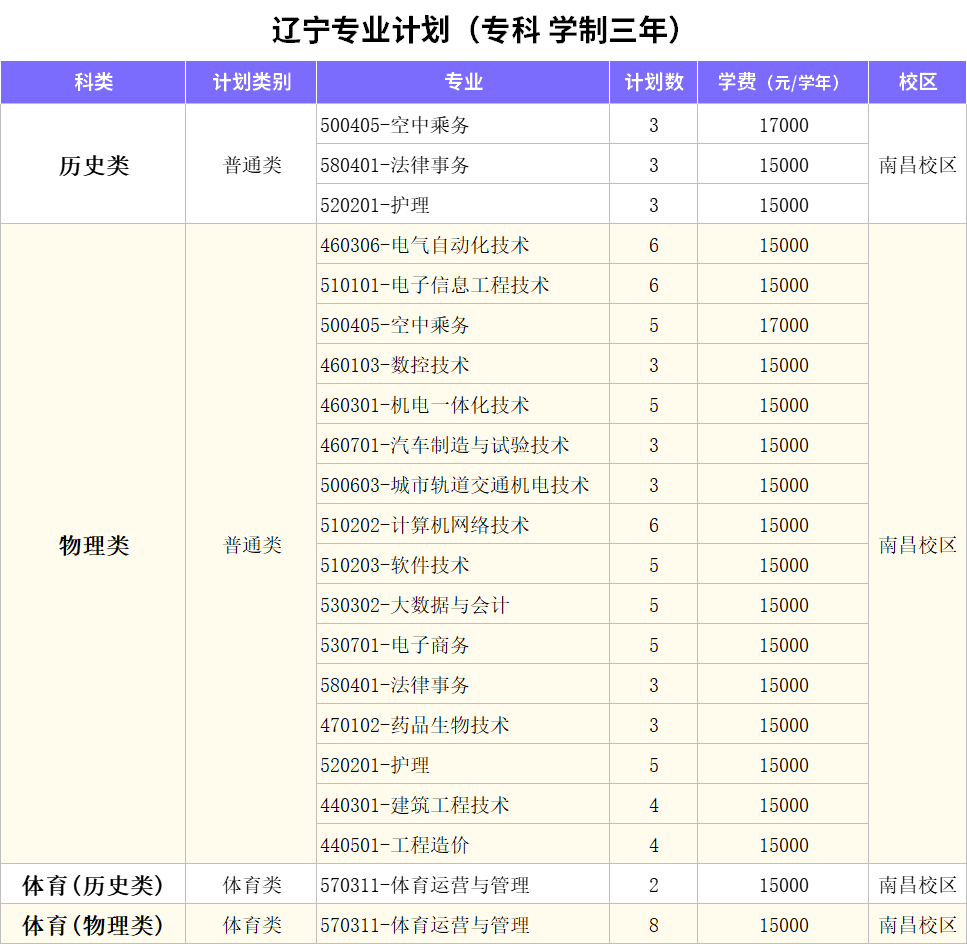Click the 440501-工程造价 major
The width and height of the screenshot is (967, 944).
[395, 845]
